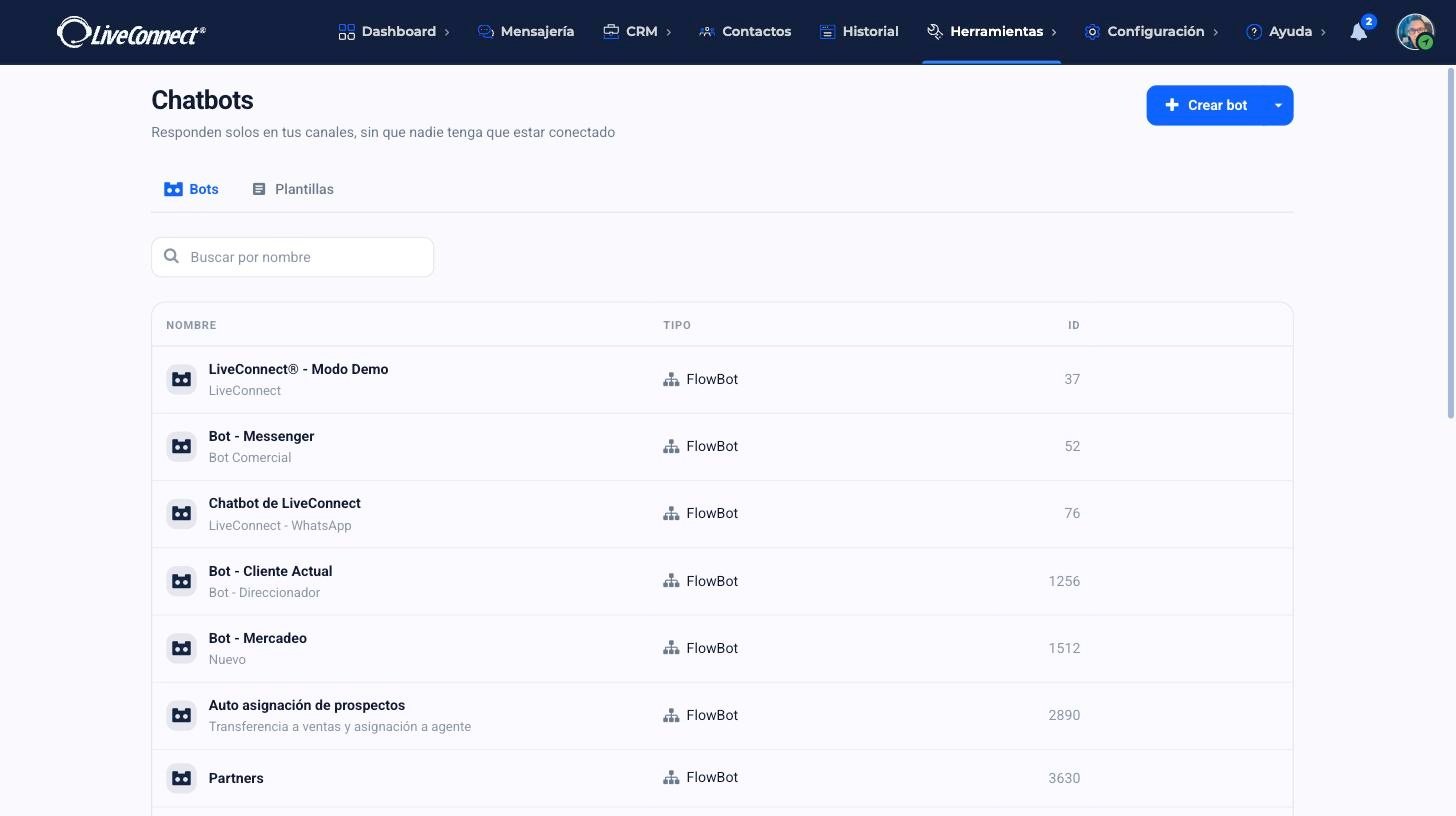Click the FlowBot type icon for ID 37
The width and height of the screenshot is (1456, 816).
[671, 380]
